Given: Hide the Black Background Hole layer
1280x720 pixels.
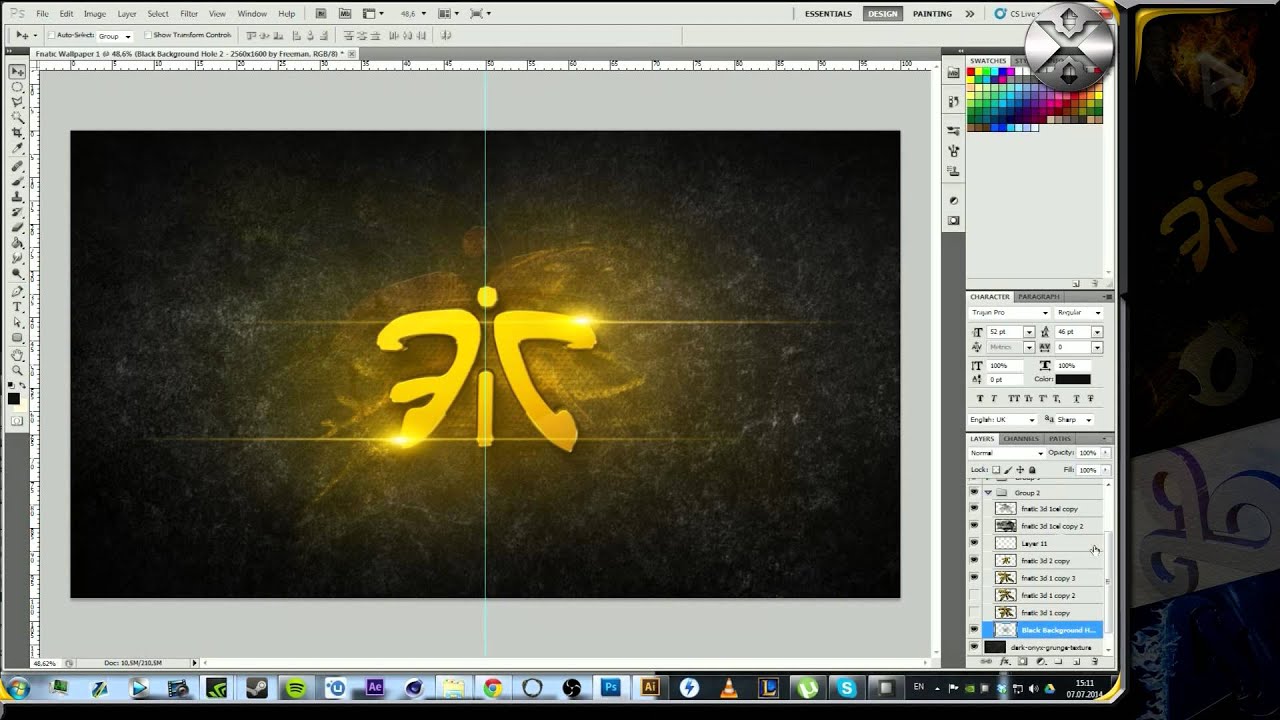Looking at the screenshot, I should tap(974, 630).
